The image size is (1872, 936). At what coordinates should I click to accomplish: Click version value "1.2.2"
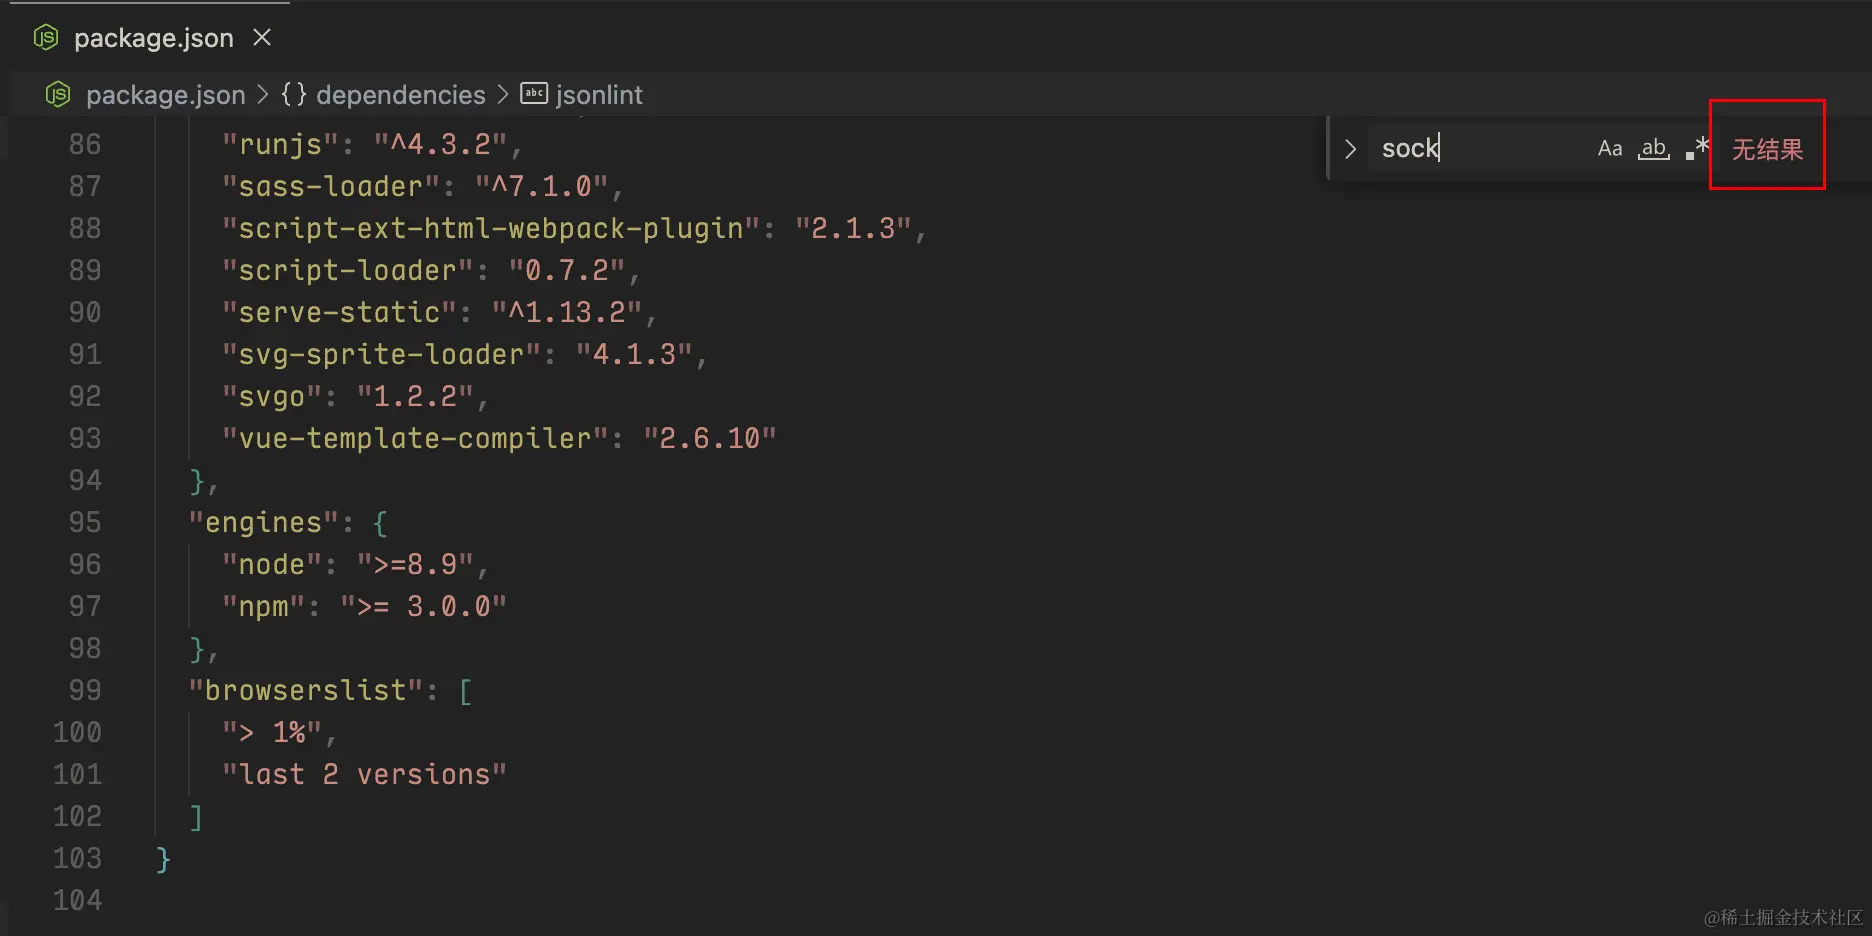coord(415,397)
